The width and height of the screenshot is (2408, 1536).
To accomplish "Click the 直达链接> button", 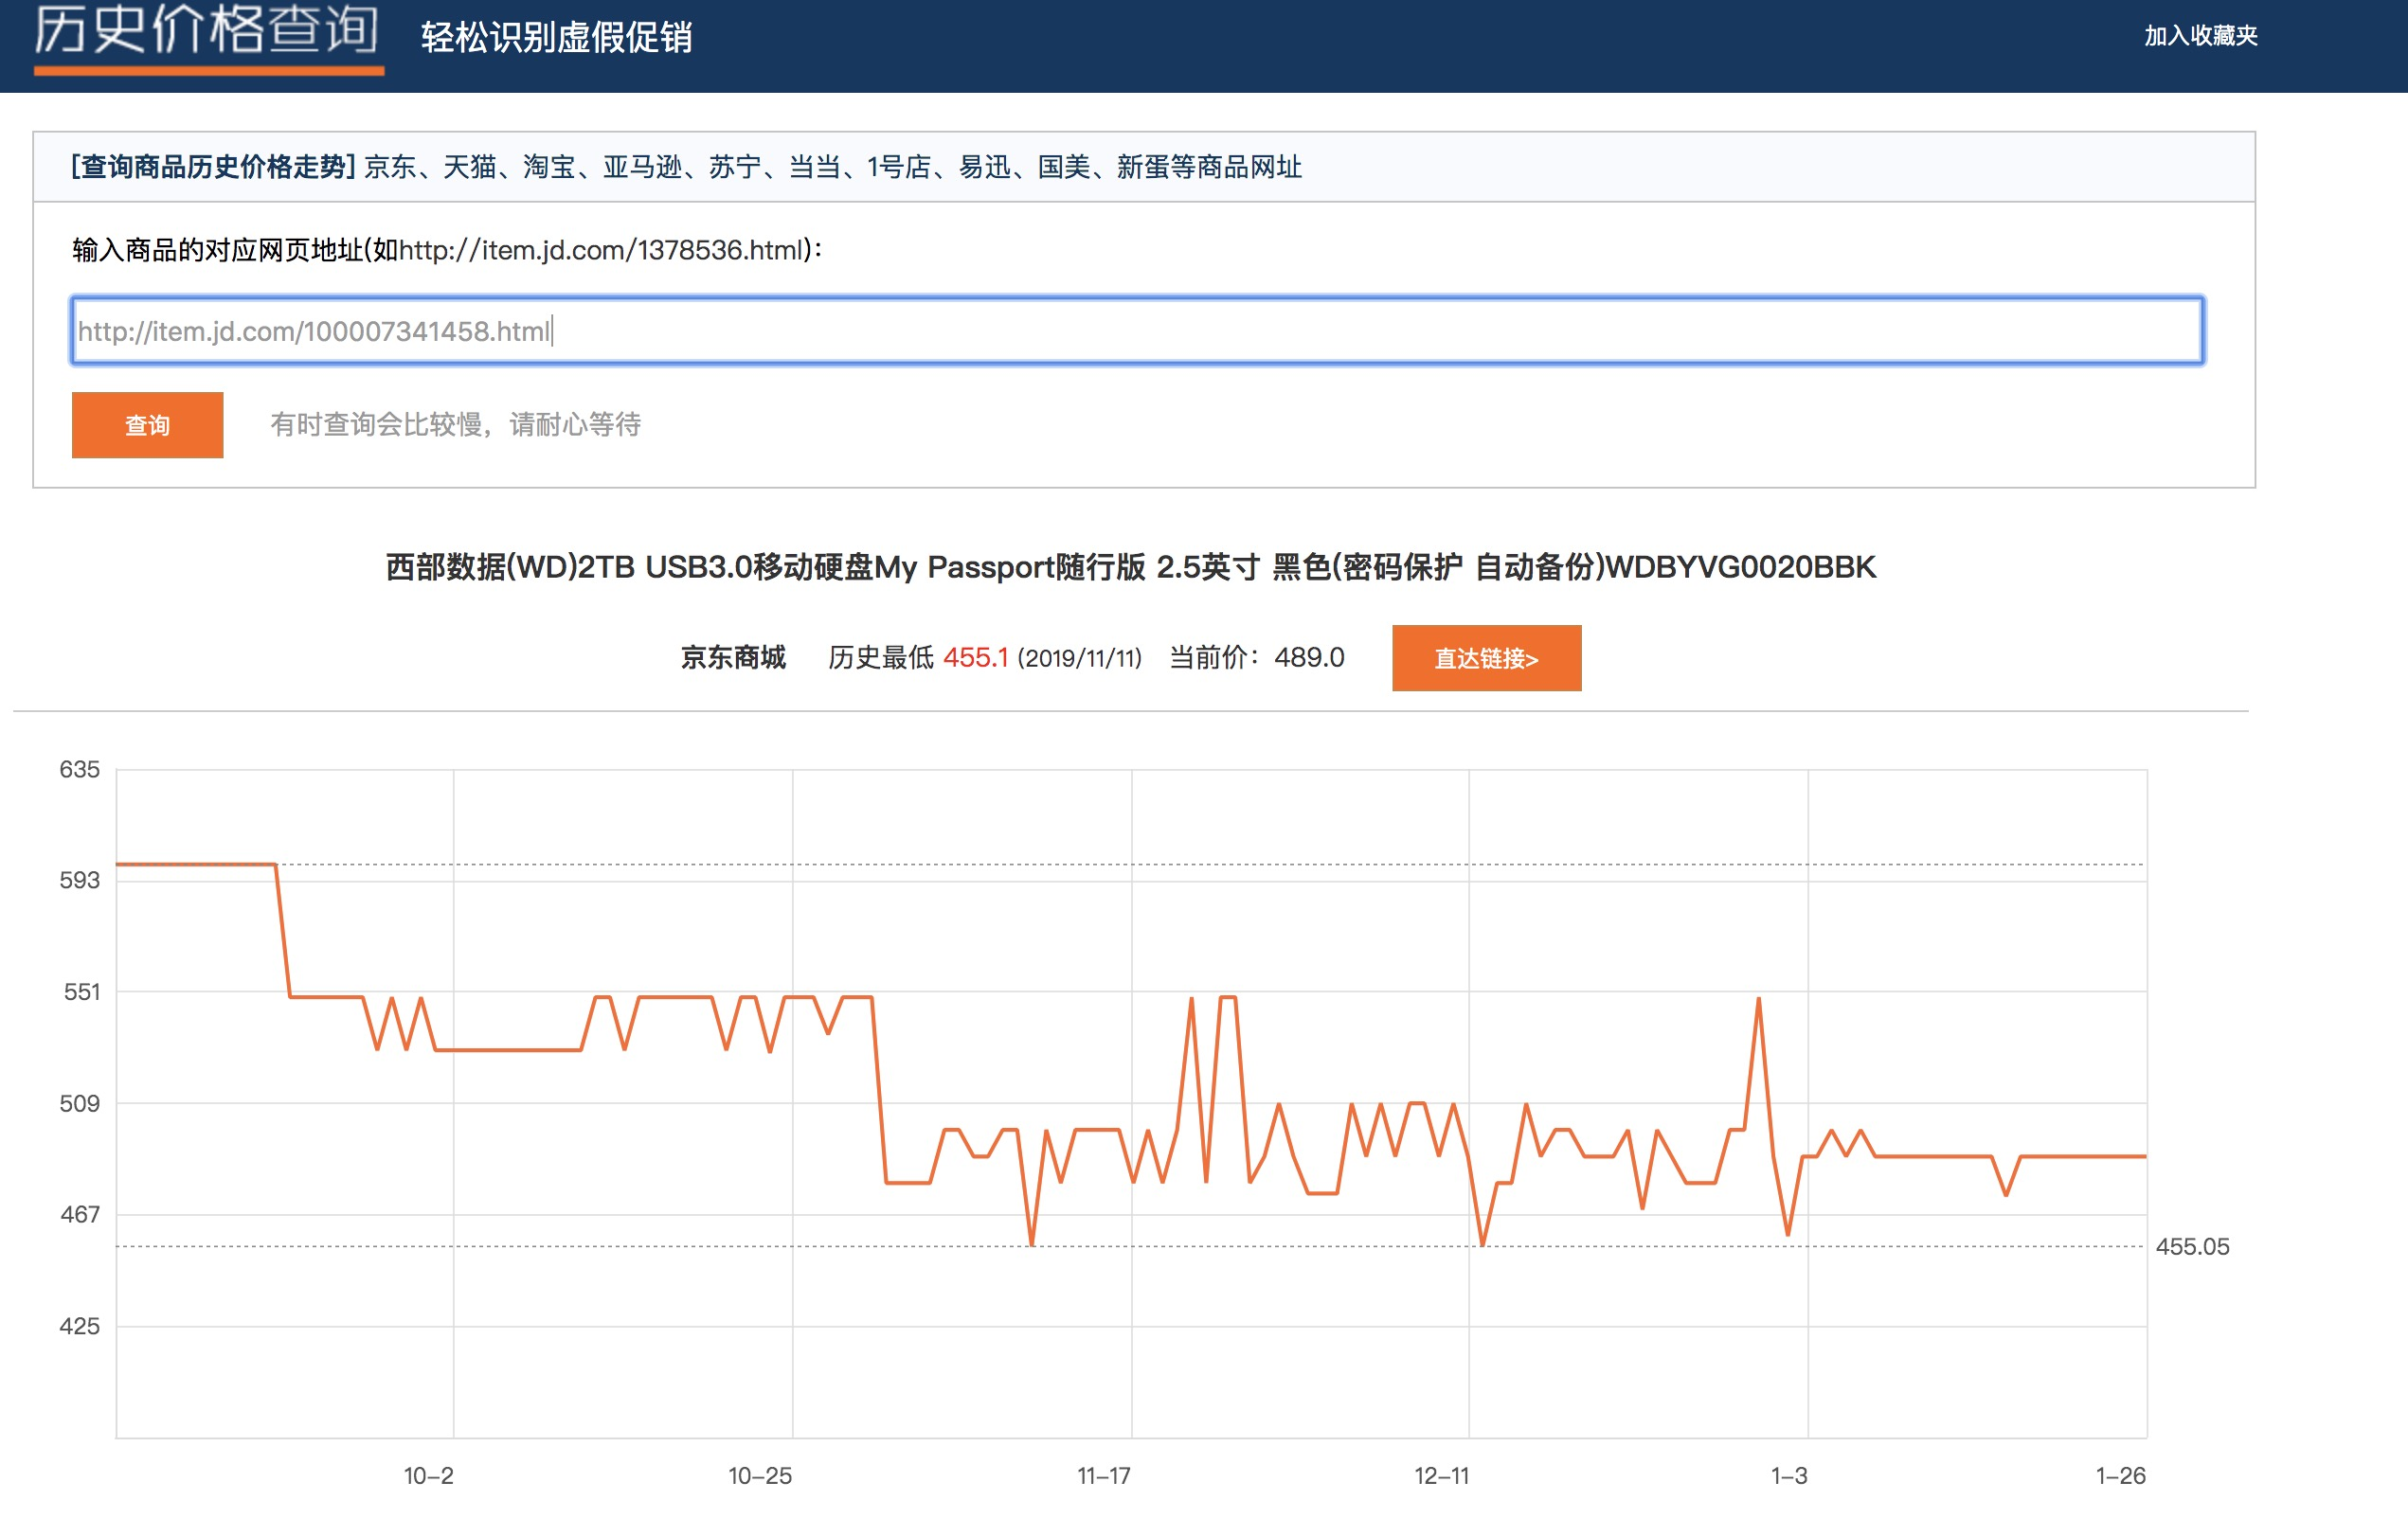I will point(1486,658).
